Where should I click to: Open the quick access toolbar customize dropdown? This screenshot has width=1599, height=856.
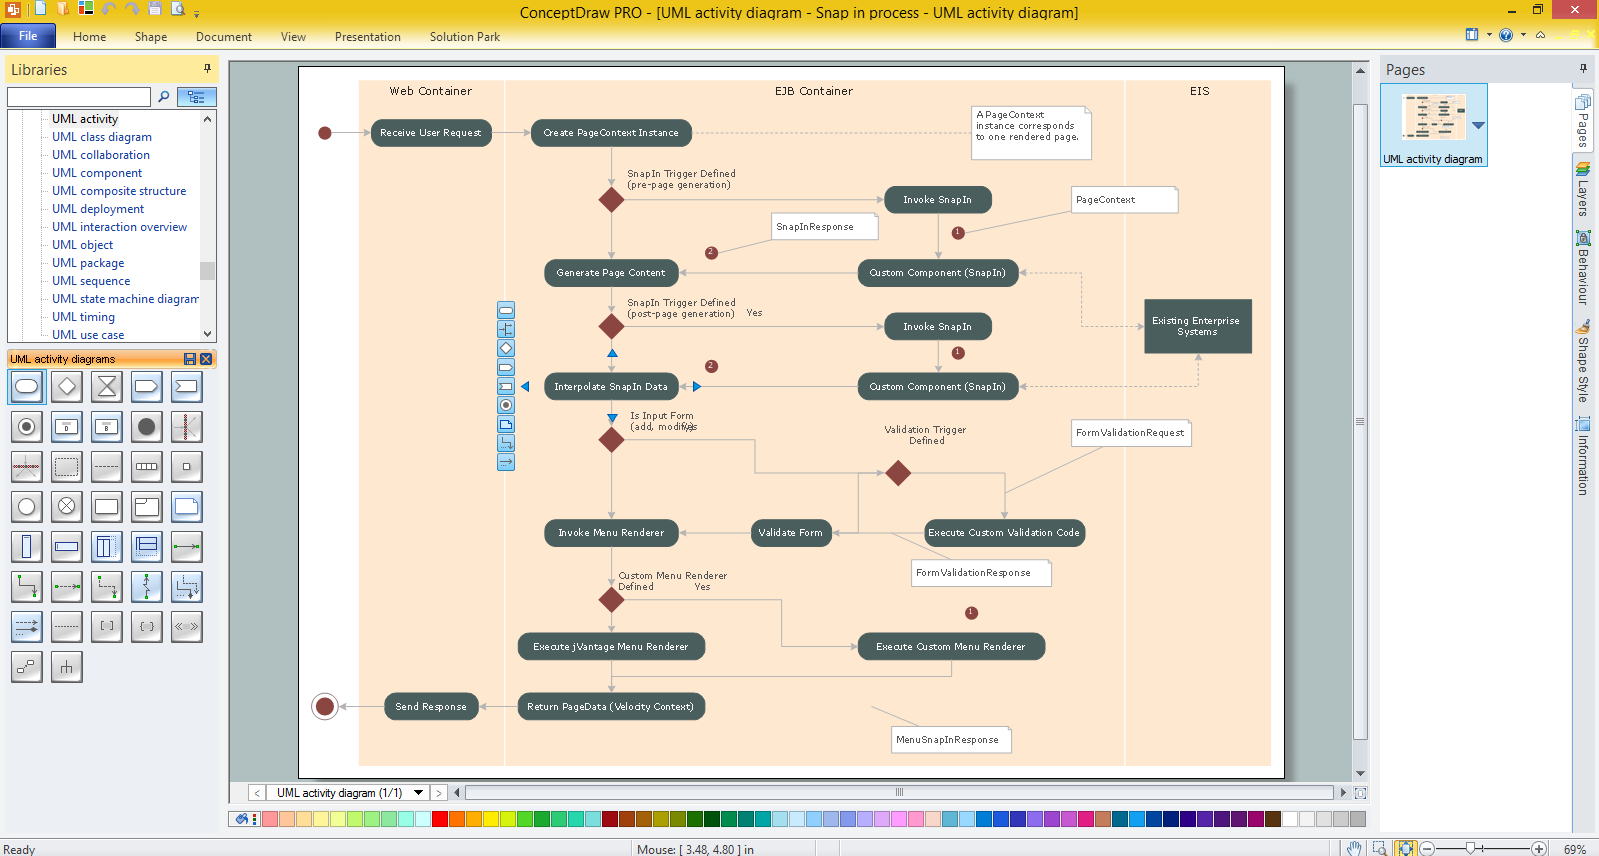click(197, 14)
